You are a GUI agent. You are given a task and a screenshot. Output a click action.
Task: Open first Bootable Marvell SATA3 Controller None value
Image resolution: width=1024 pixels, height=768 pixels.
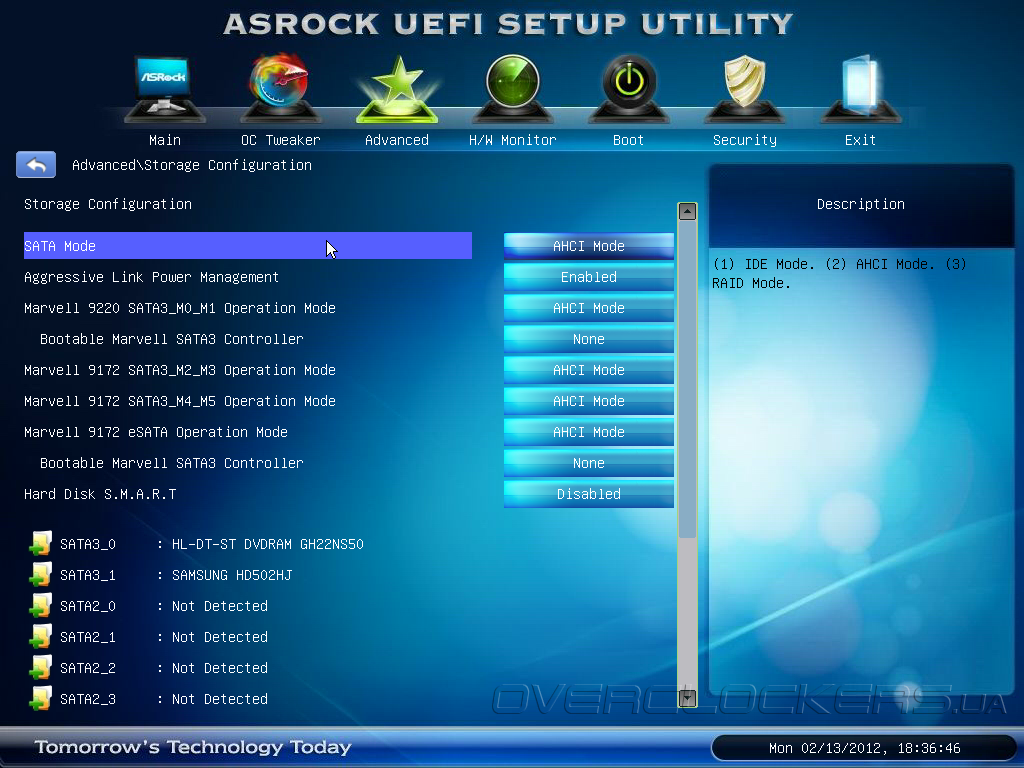coord(588,339)
